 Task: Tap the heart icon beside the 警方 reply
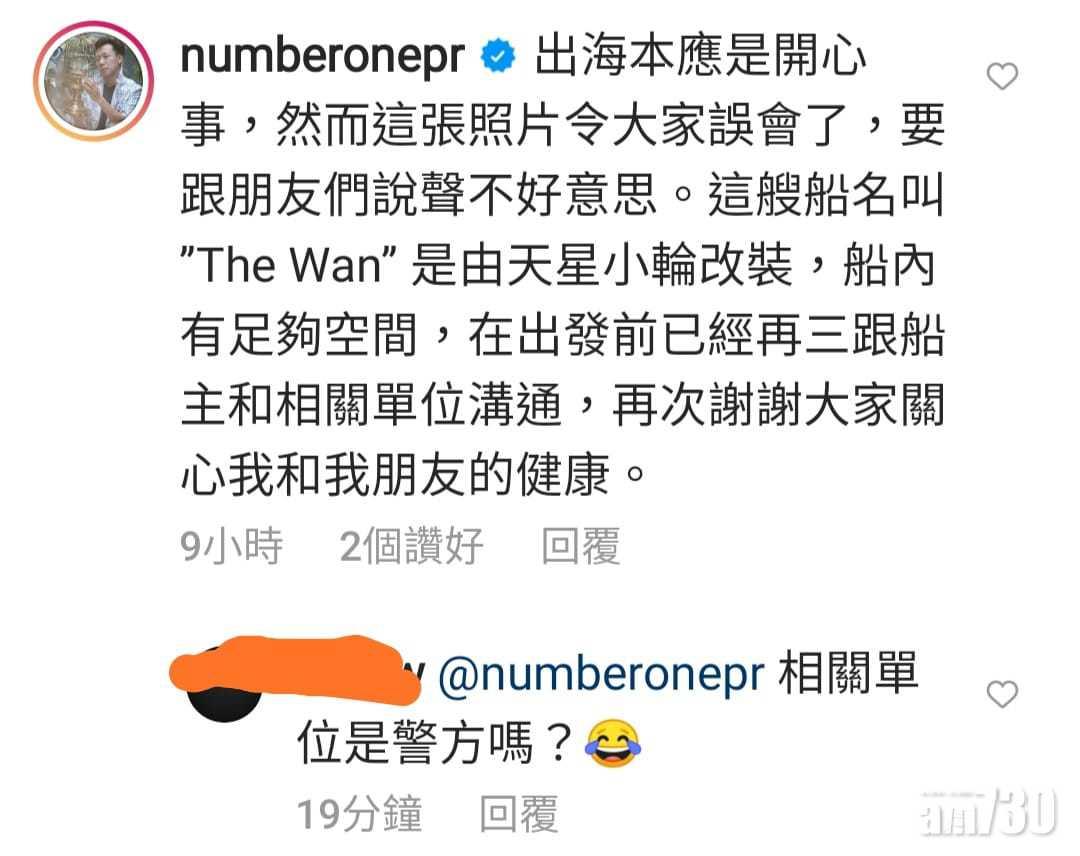tap(1002, 693)
